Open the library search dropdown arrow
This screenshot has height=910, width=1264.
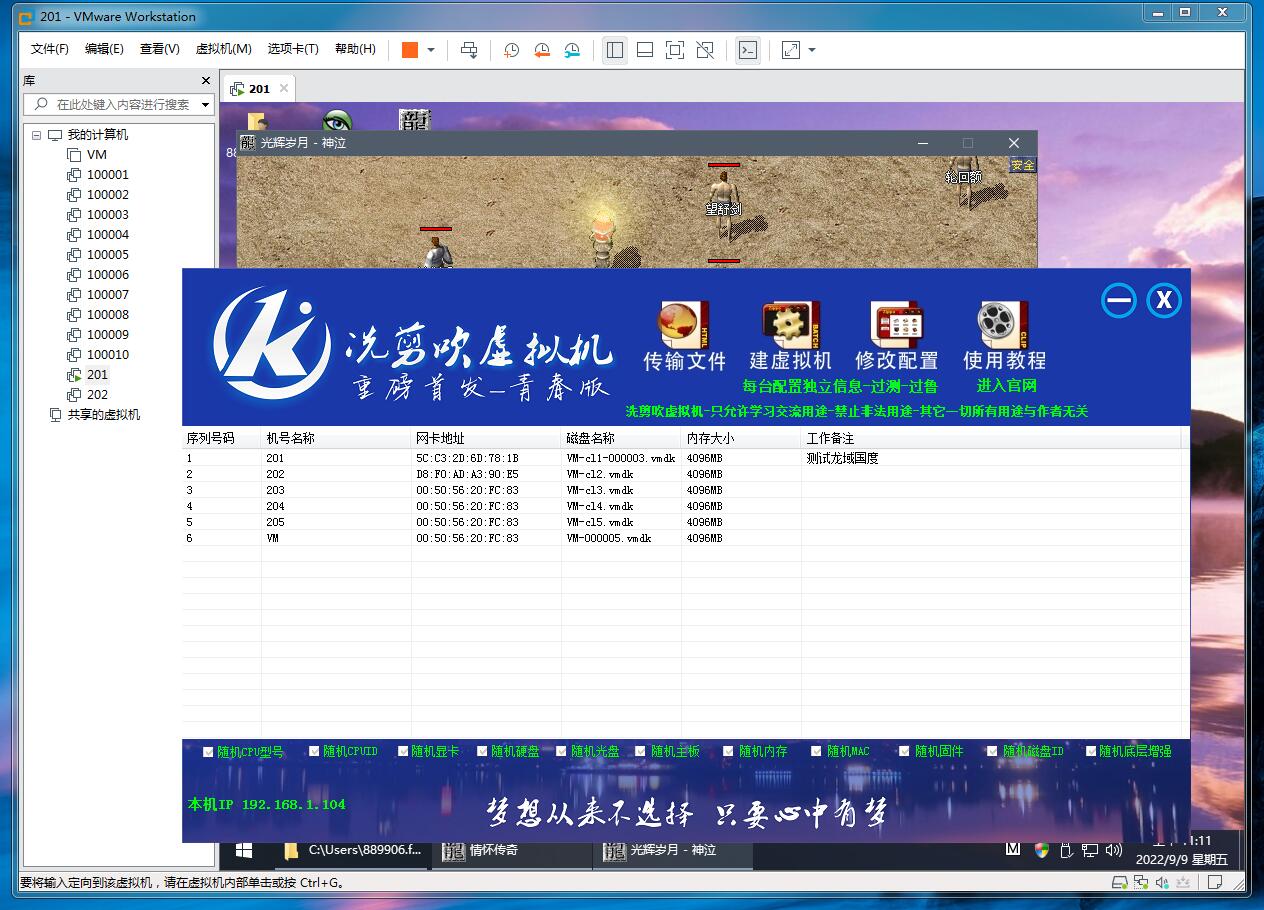point(206,104)
